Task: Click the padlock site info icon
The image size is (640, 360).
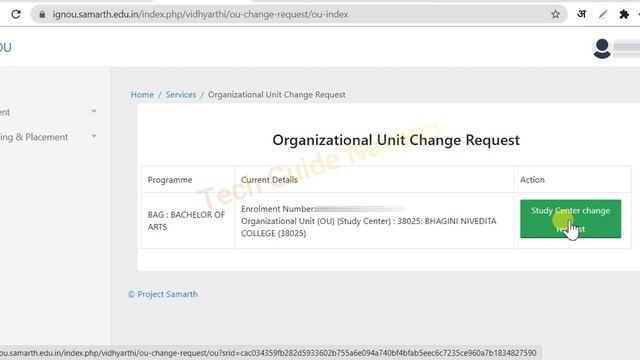Action: coord(42,14)
